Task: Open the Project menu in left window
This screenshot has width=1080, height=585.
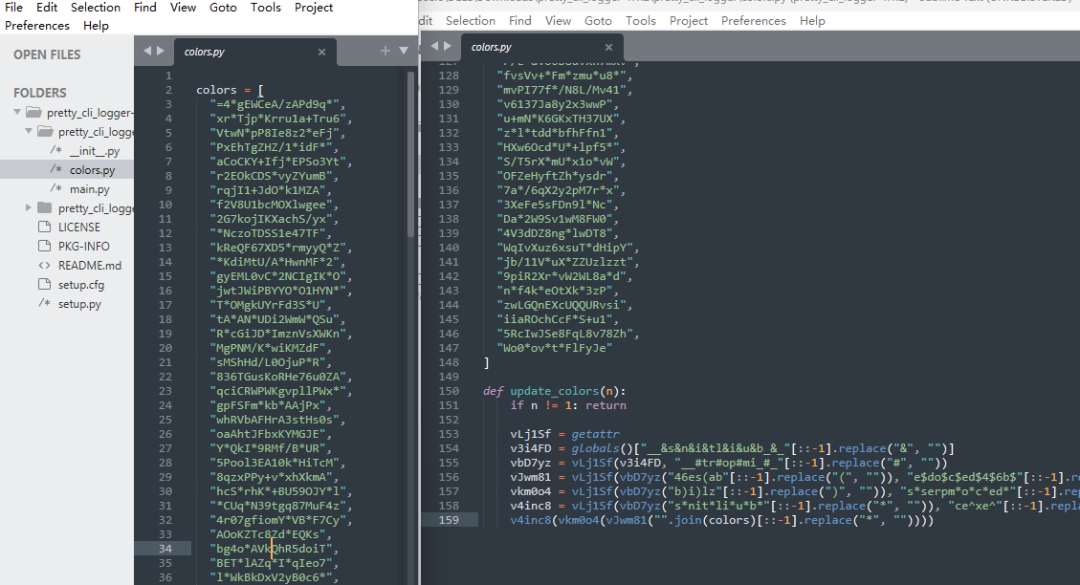Action: click(313, 8)
